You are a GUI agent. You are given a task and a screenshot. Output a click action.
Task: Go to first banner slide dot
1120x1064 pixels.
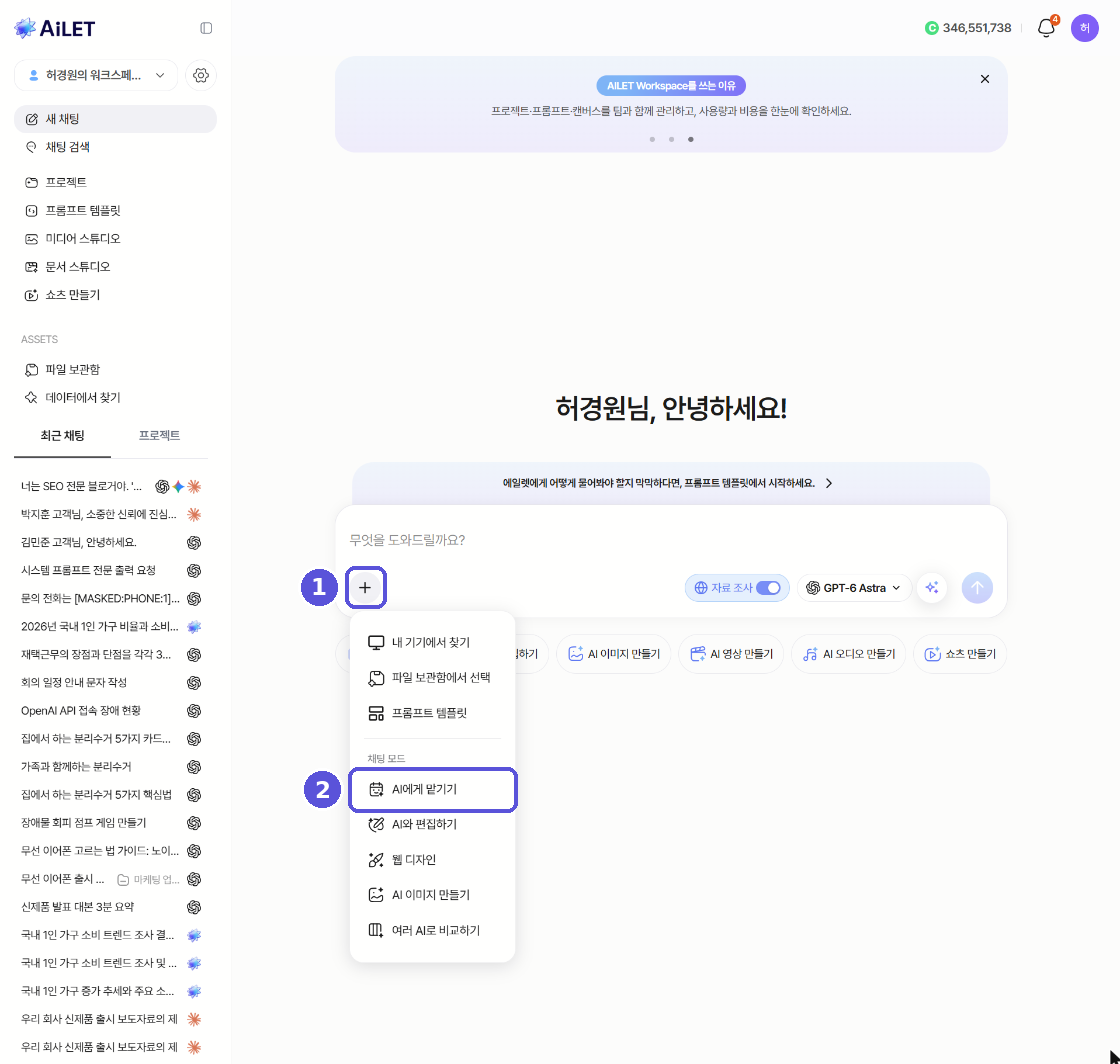click(652, 139)
